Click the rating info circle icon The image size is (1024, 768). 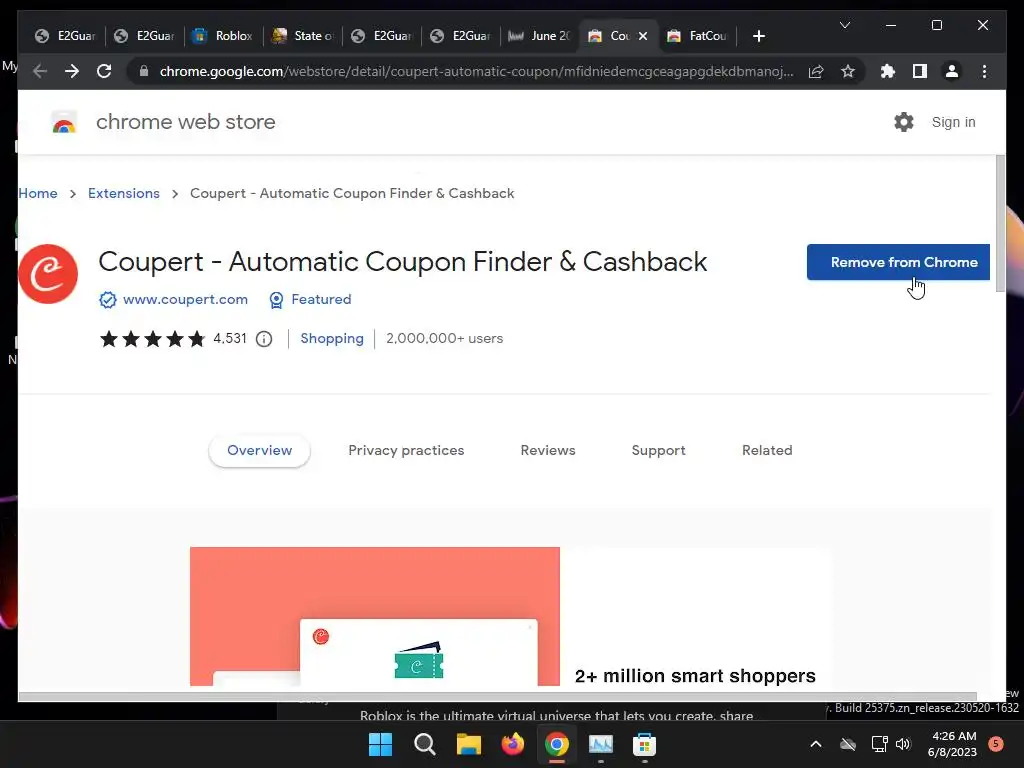[x=264, y=339]
